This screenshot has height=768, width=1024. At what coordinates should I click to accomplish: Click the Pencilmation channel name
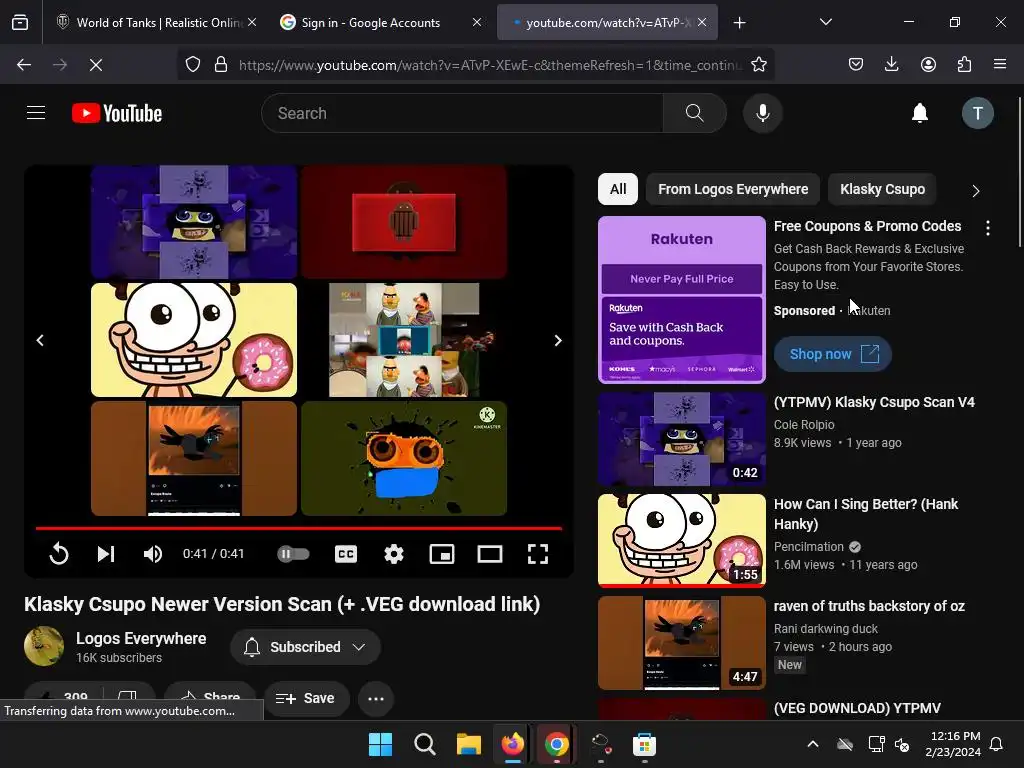tap(808, 547)
